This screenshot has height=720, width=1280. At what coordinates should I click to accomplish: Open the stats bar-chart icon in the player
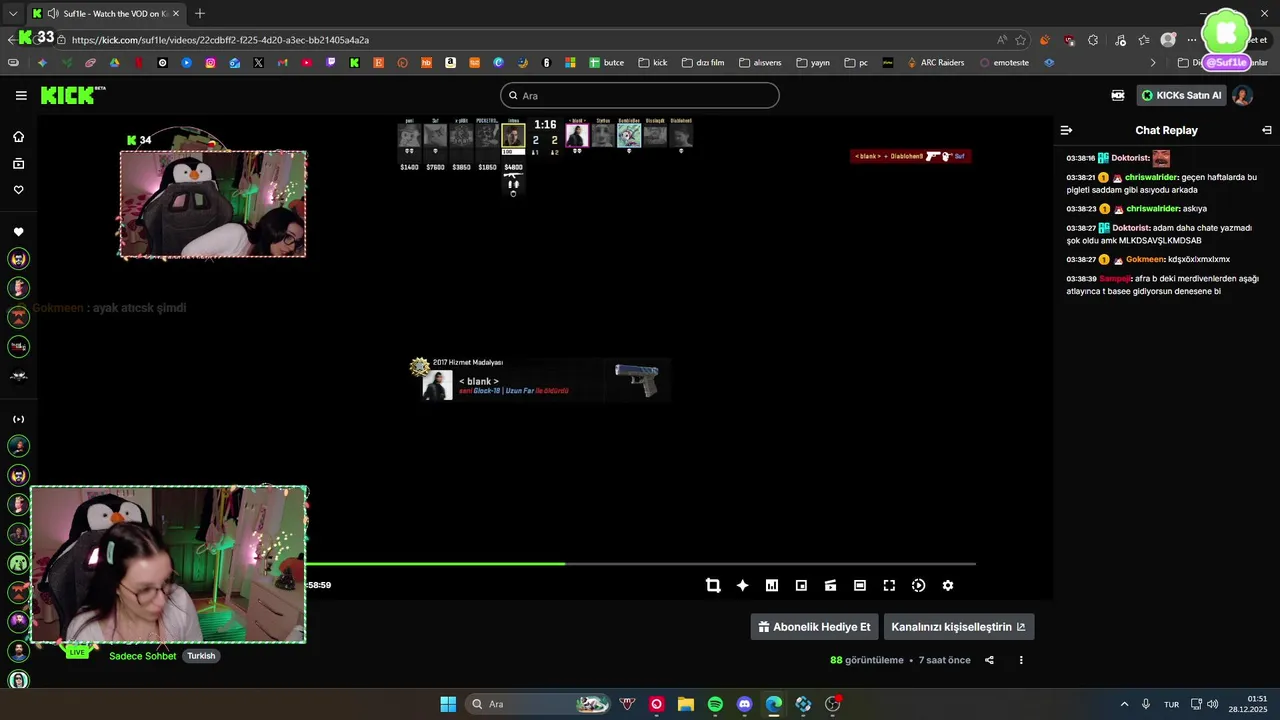(772, 586)
